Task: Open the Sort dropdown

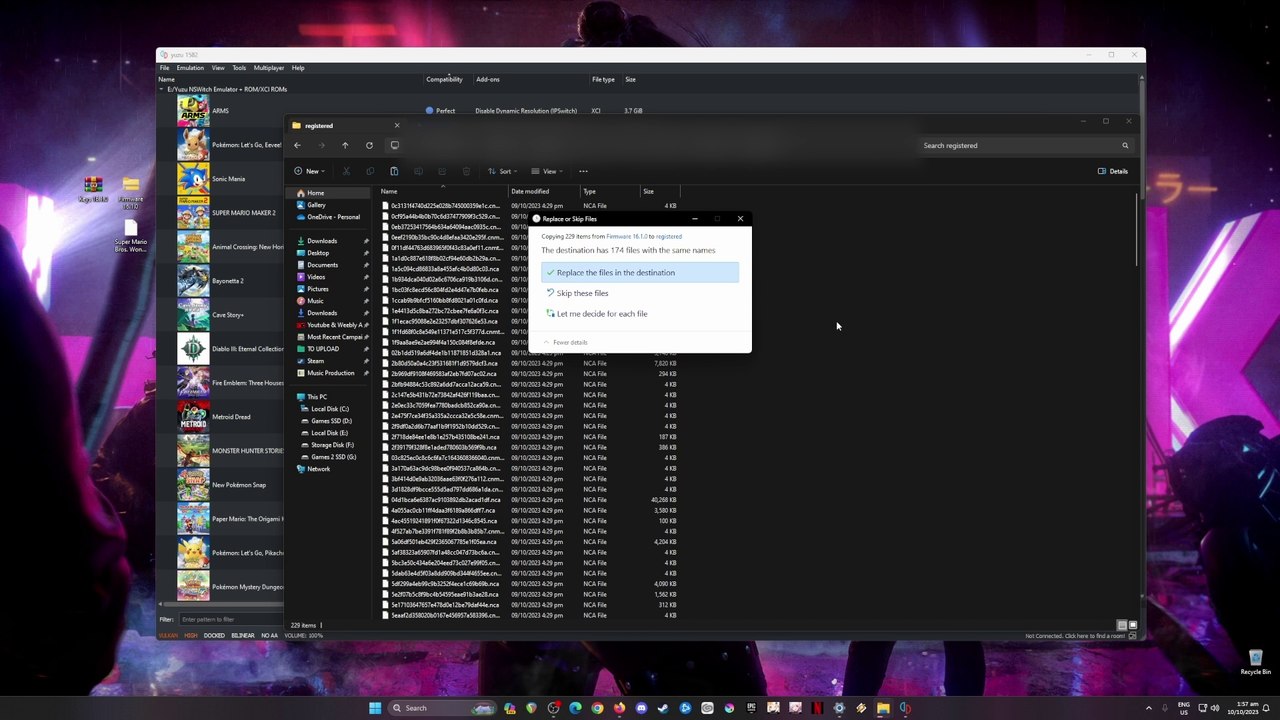Action: pos(501,171)
